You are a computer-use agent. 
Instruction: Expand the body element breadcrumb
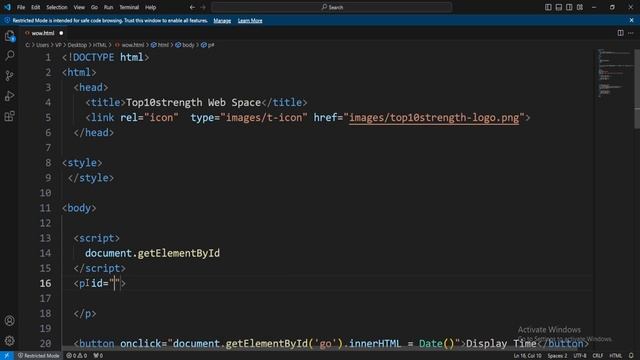click(185, 45)
